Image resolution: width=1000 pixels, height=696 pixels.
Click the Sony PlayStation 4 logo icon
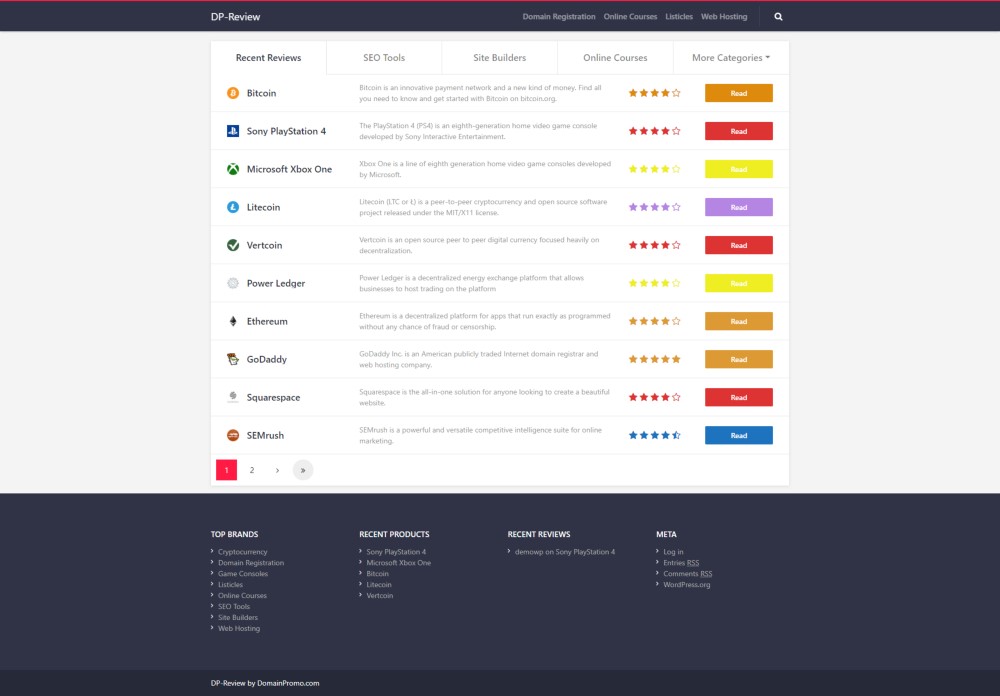tap(233, 131)
